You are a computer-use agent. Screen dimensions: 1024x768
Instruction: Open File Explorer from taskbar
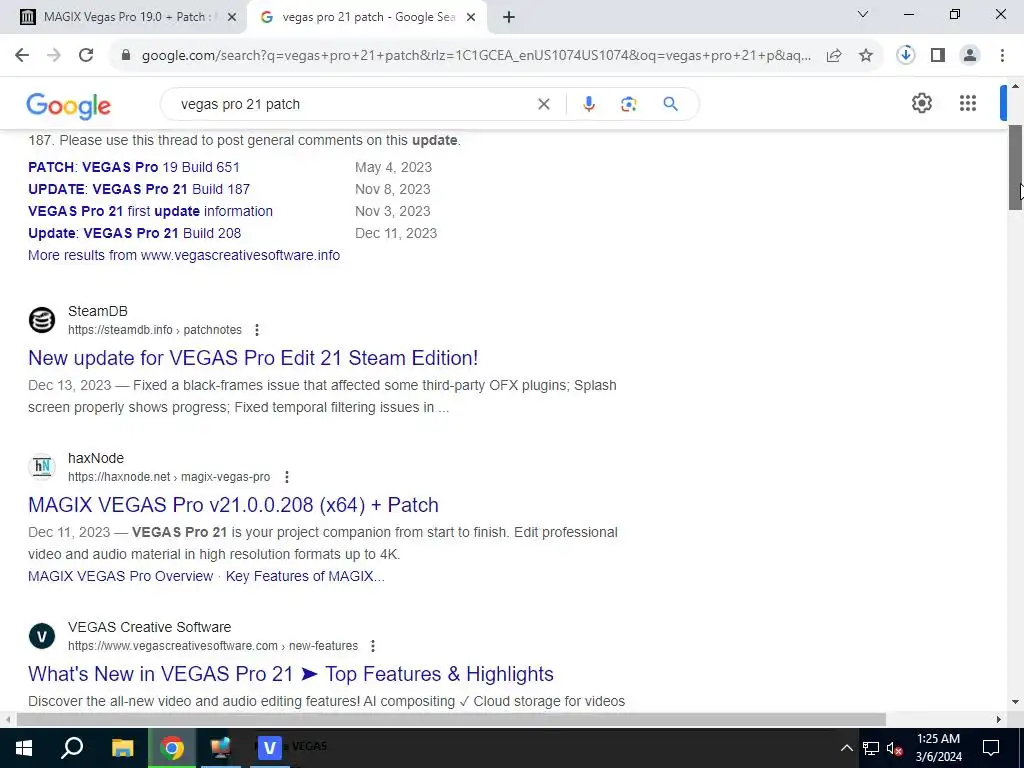pos(123,748)
